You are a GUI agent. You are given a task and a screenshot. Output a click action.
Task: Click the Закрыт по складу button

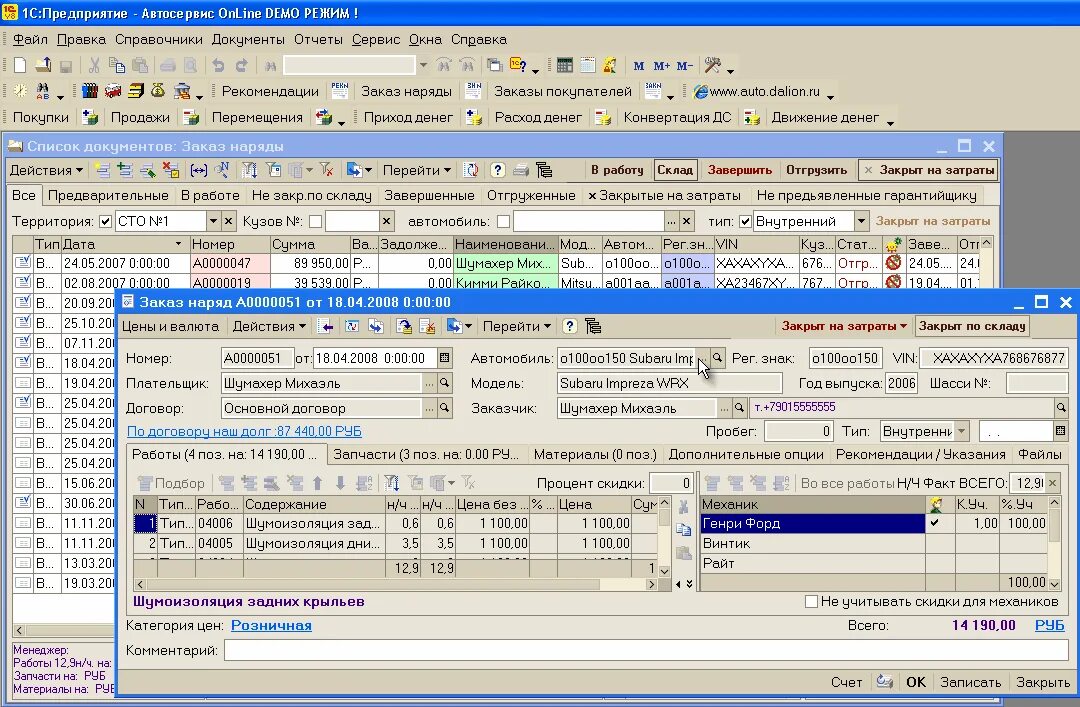[x=972, y=326]
